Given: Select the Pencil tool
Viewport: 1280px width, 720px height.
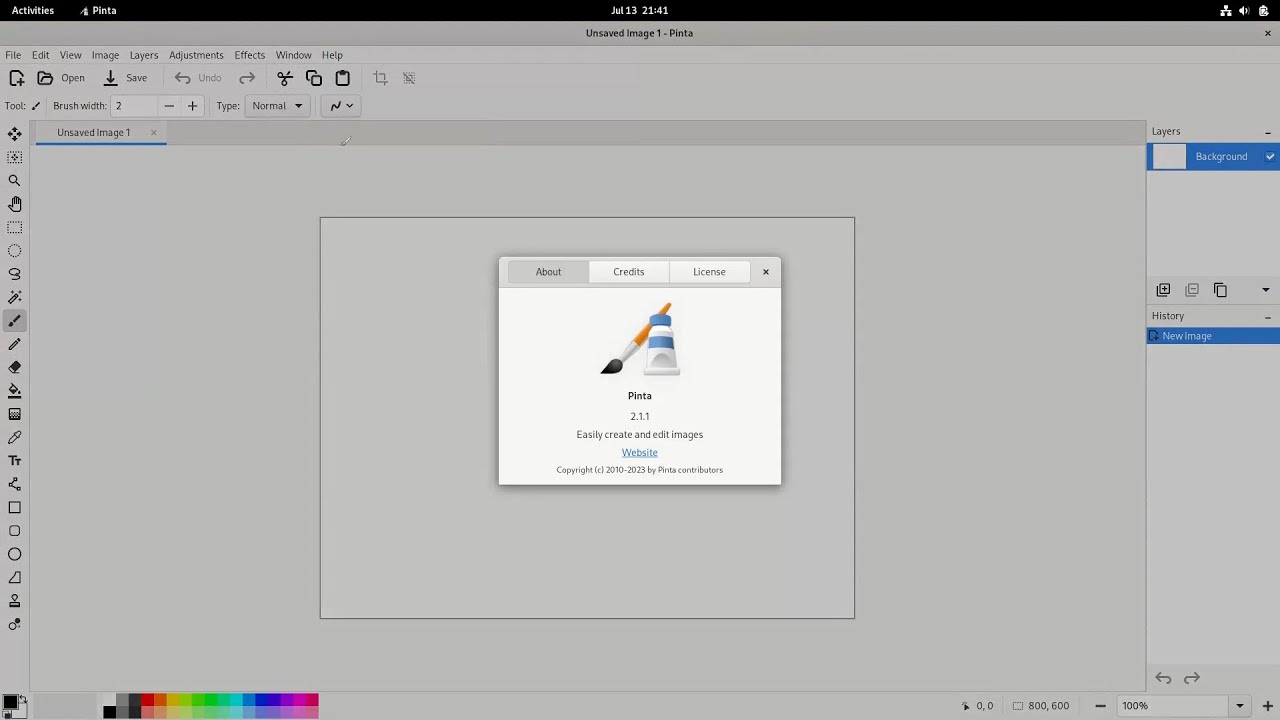Looking at the screenshot, I should point(15,344).
